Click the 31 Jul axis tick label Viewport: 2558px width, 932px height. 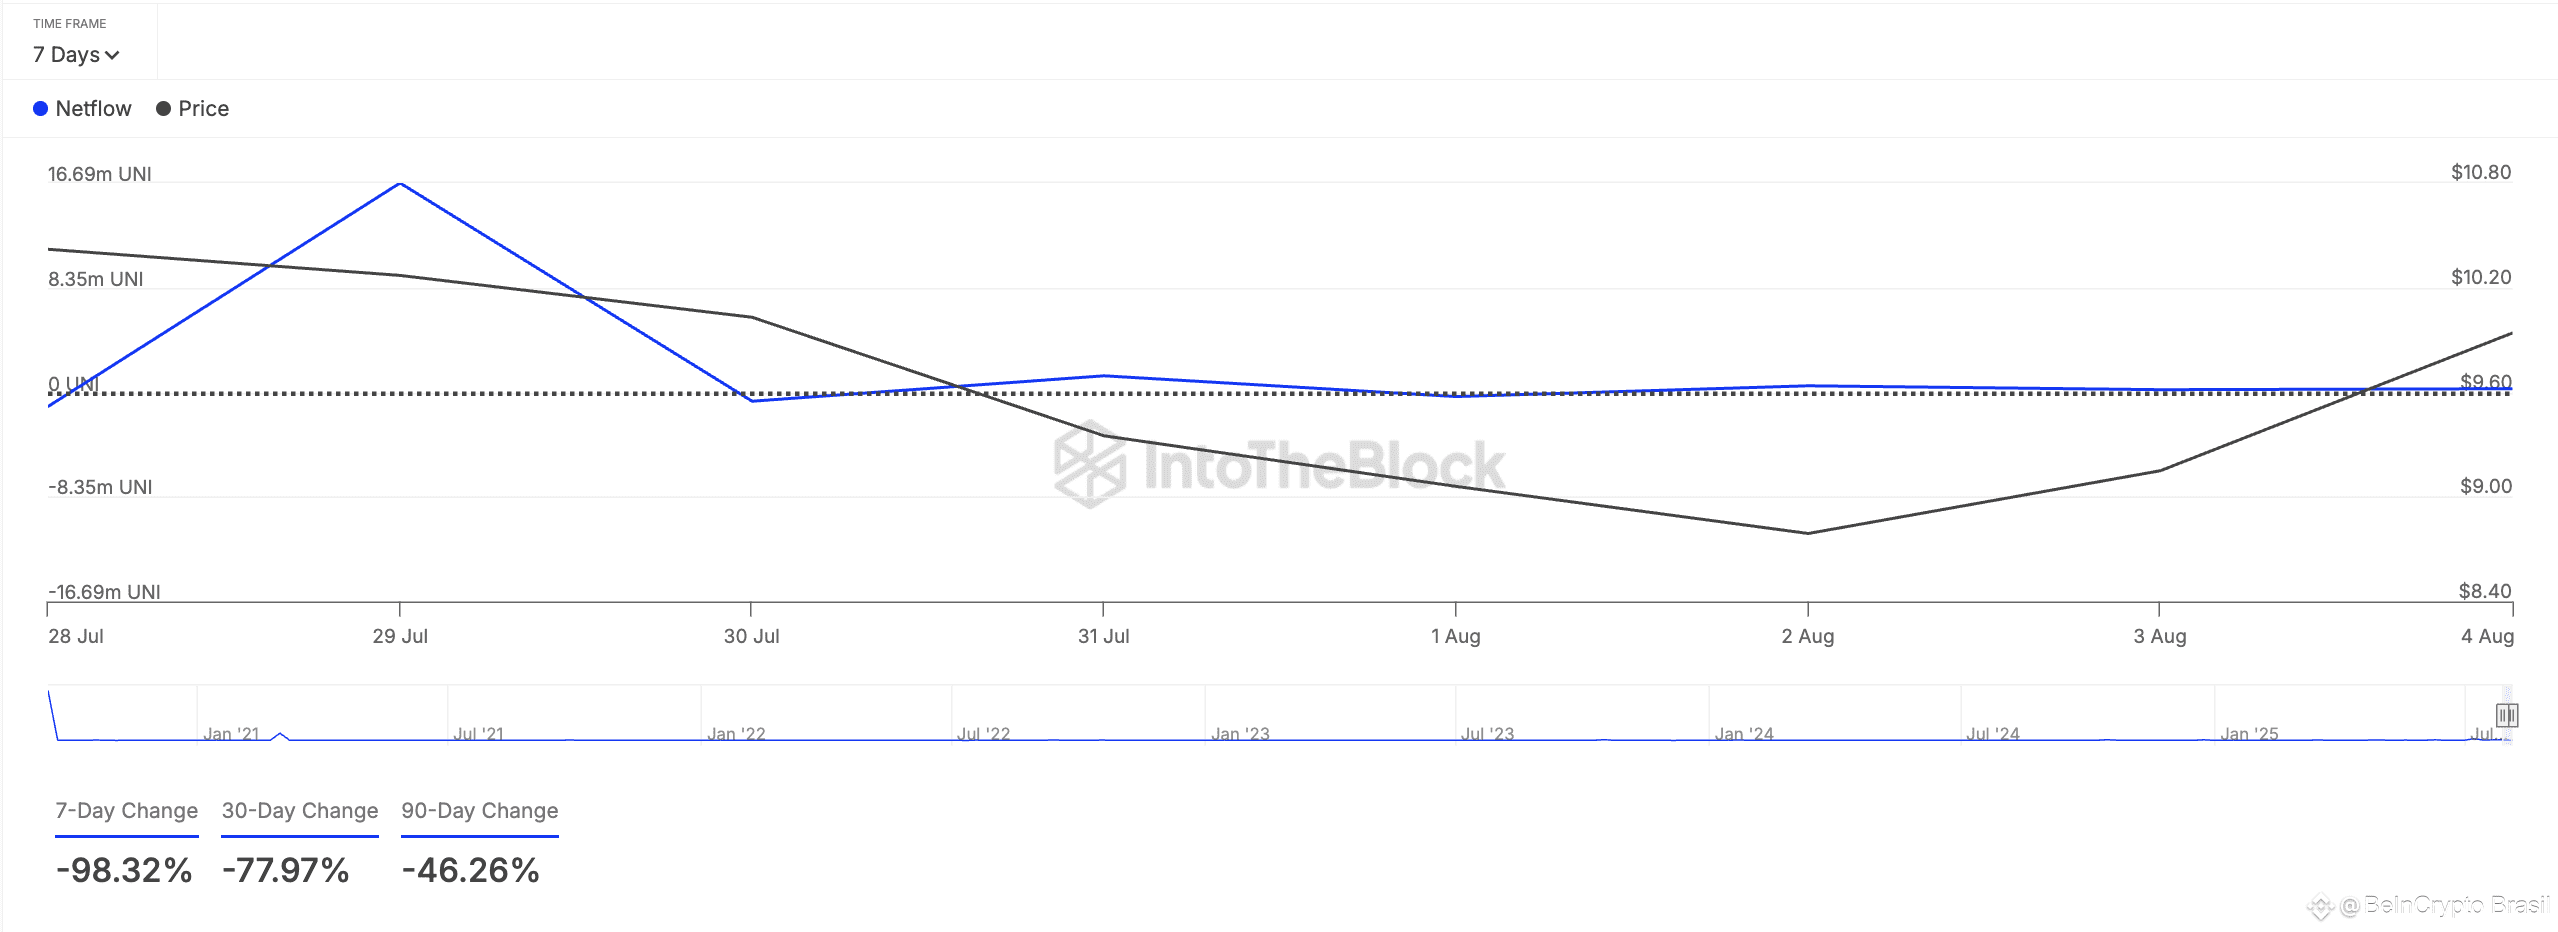click(1104, 636)
